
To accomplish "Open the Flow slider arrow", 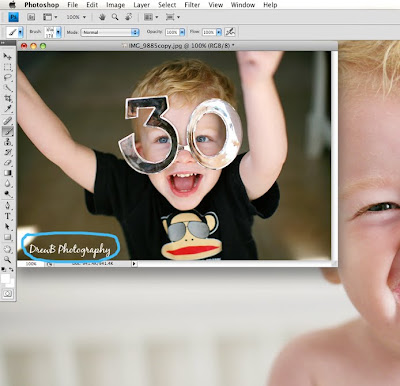I will [x=219, y=32].
